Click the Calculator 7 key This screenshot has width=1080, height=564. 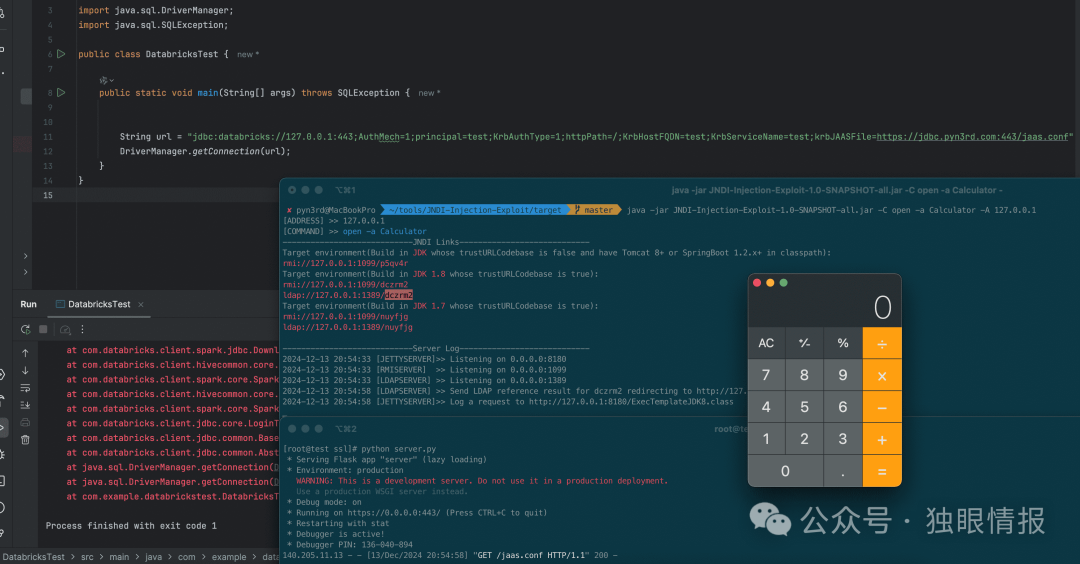point(766,375)
